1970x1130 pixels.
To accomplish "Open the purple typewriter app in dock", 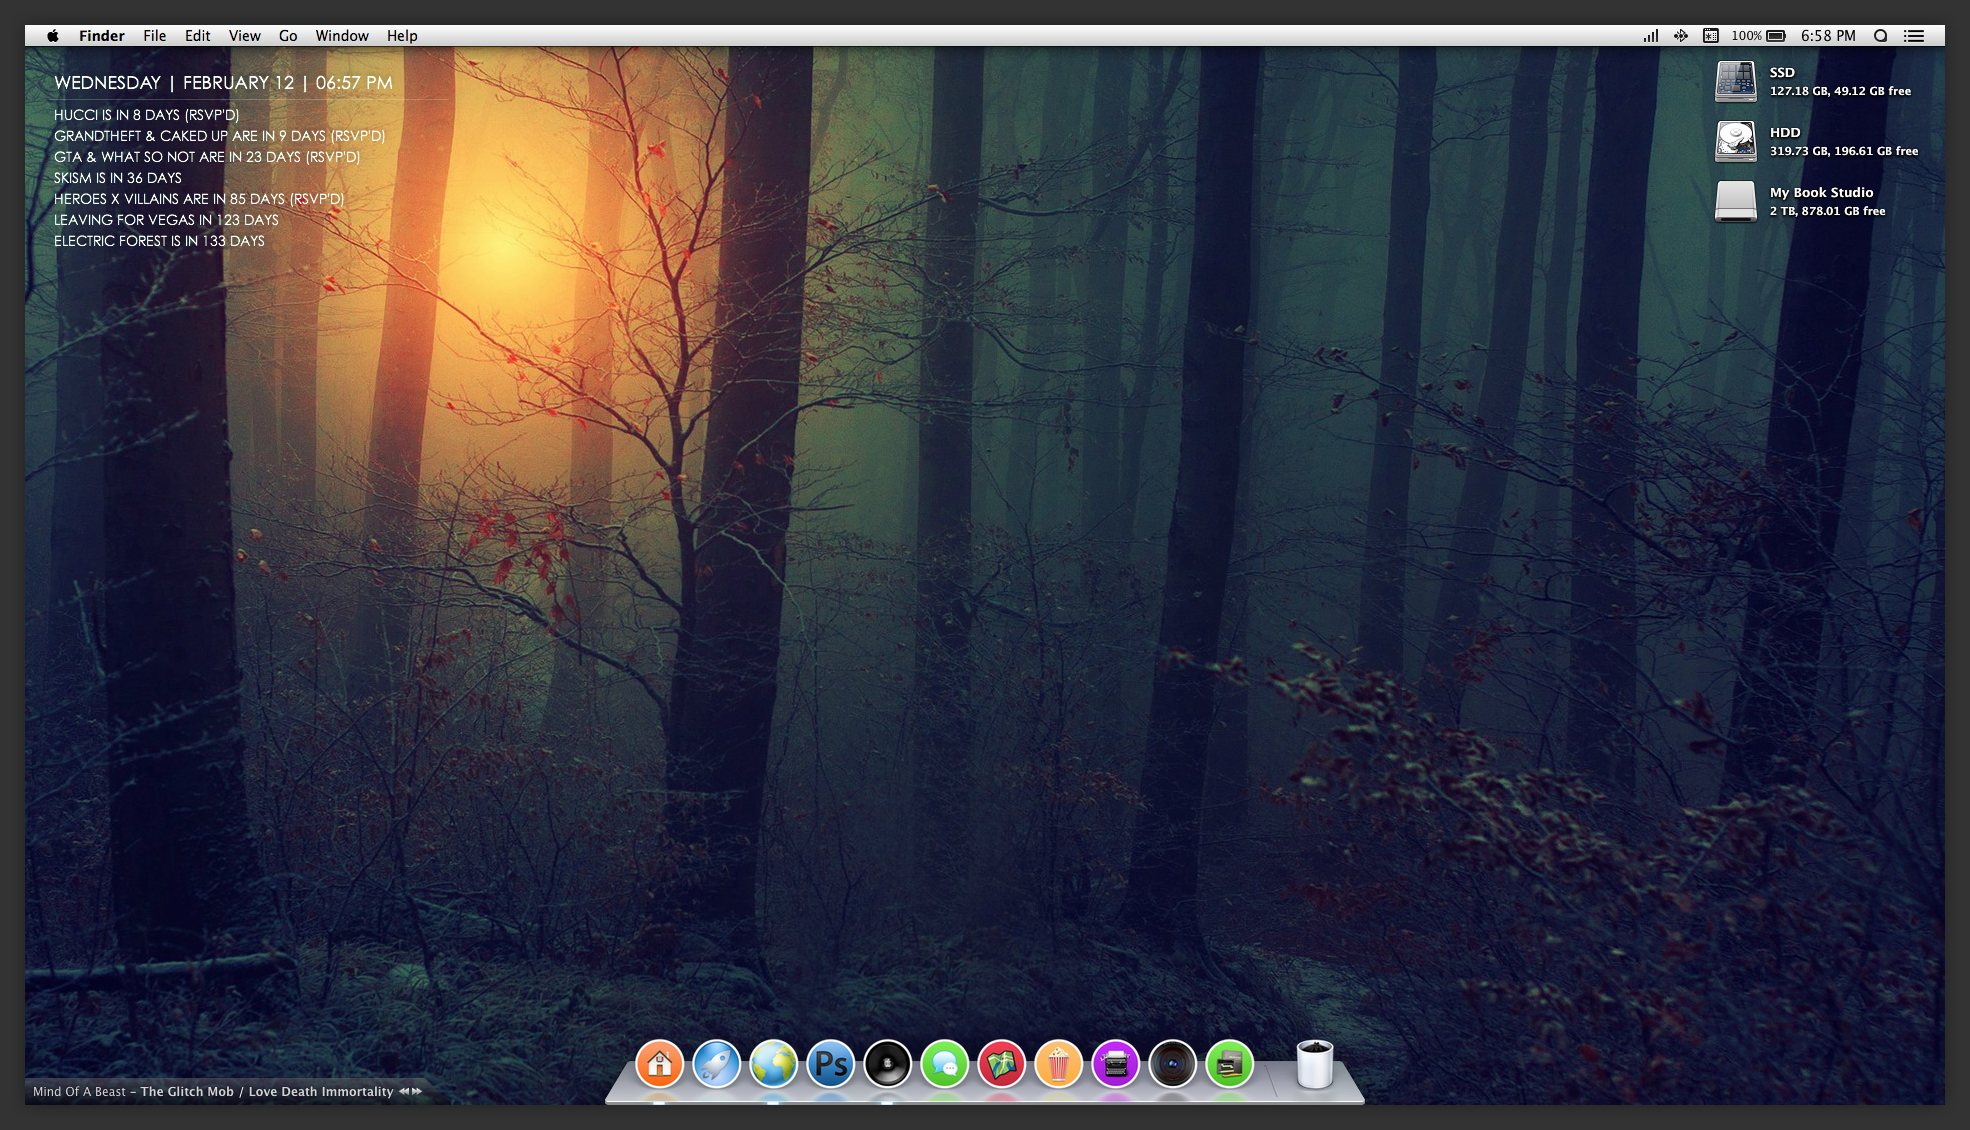I will point(1115,1064).
